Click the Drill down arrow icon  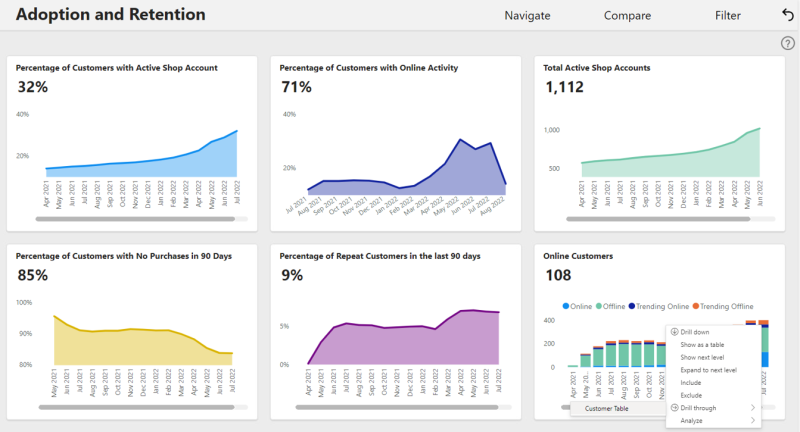click(x=674, y=332)
